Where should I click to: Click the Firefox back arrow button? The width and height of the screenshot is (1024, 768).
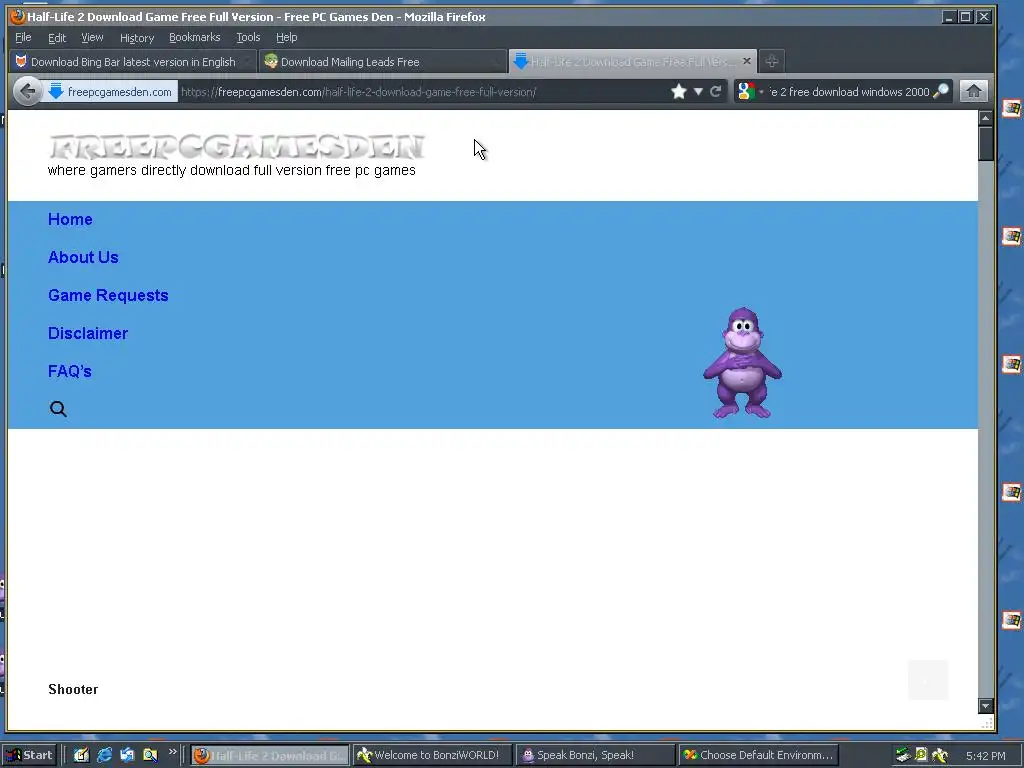[x=27, y=91]
